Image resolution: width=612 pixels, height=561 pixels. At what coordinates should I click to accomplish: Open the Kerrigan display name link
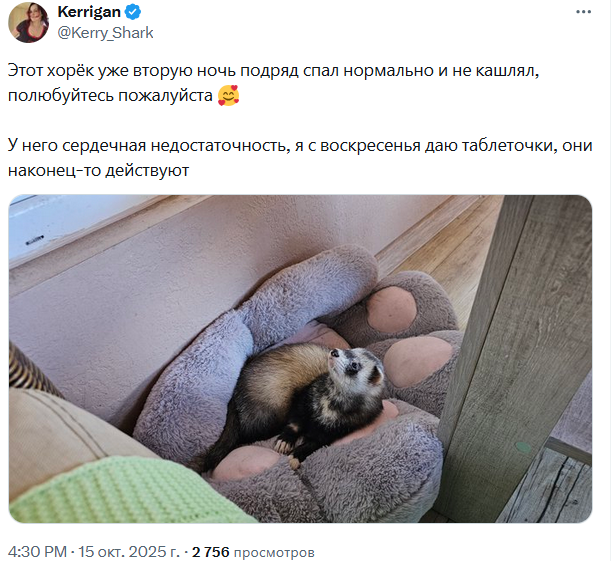[x=89, y=12]
